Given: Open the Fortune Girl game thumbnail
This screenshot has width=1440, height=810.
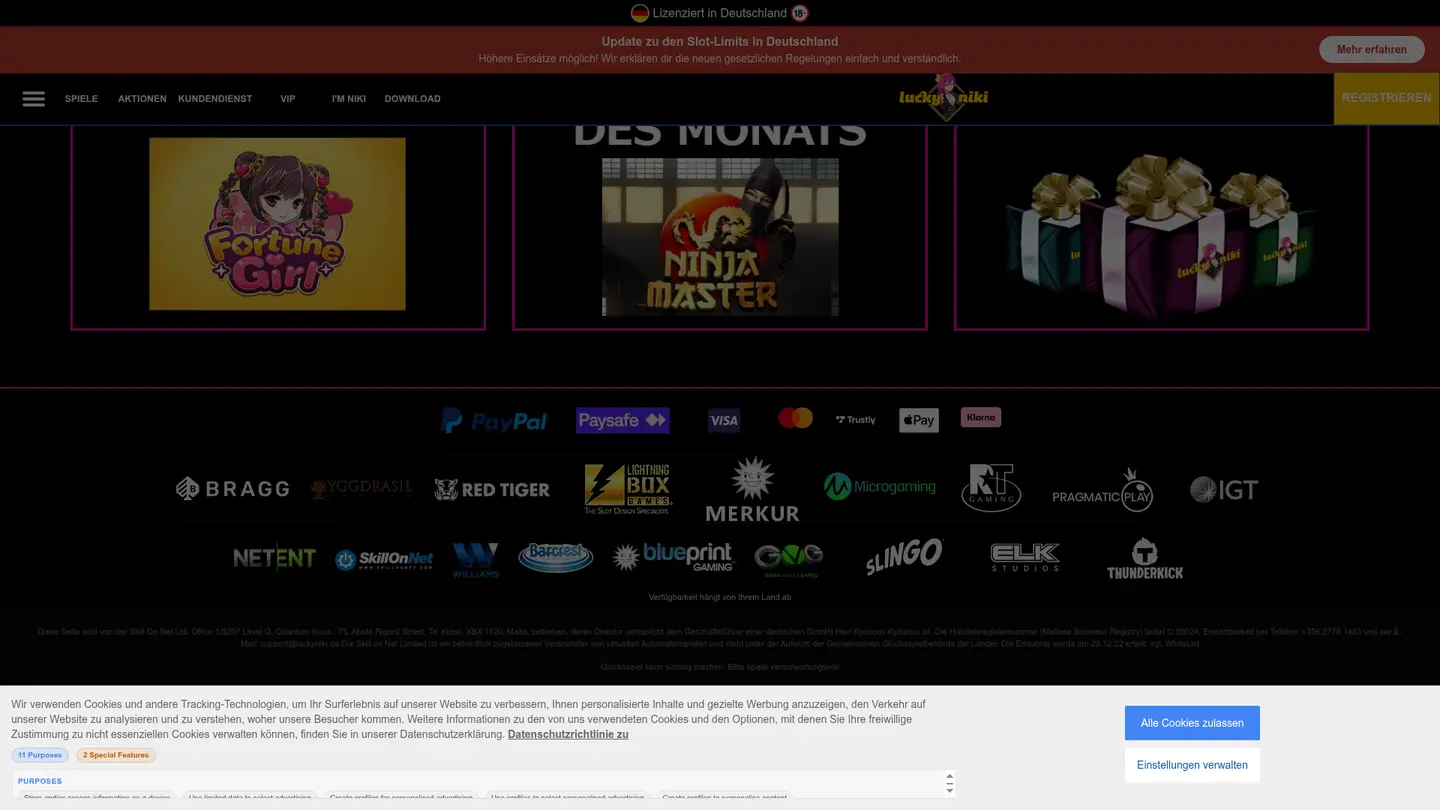Looking at the screenshot, I should (277, 224).
